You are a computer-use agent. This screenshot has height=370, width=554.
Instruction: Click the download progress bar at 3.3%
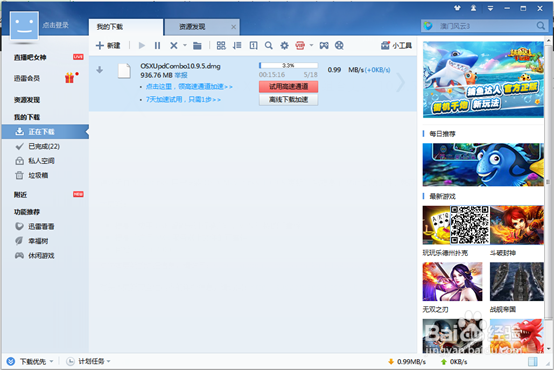pos(288,65)
